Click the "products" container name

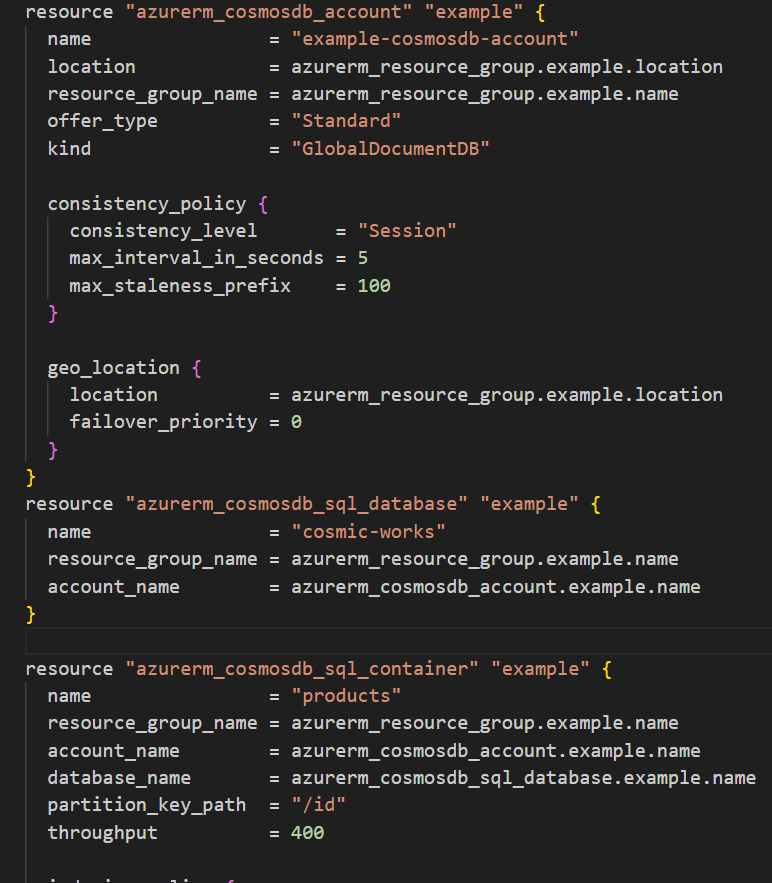[346, 696]
